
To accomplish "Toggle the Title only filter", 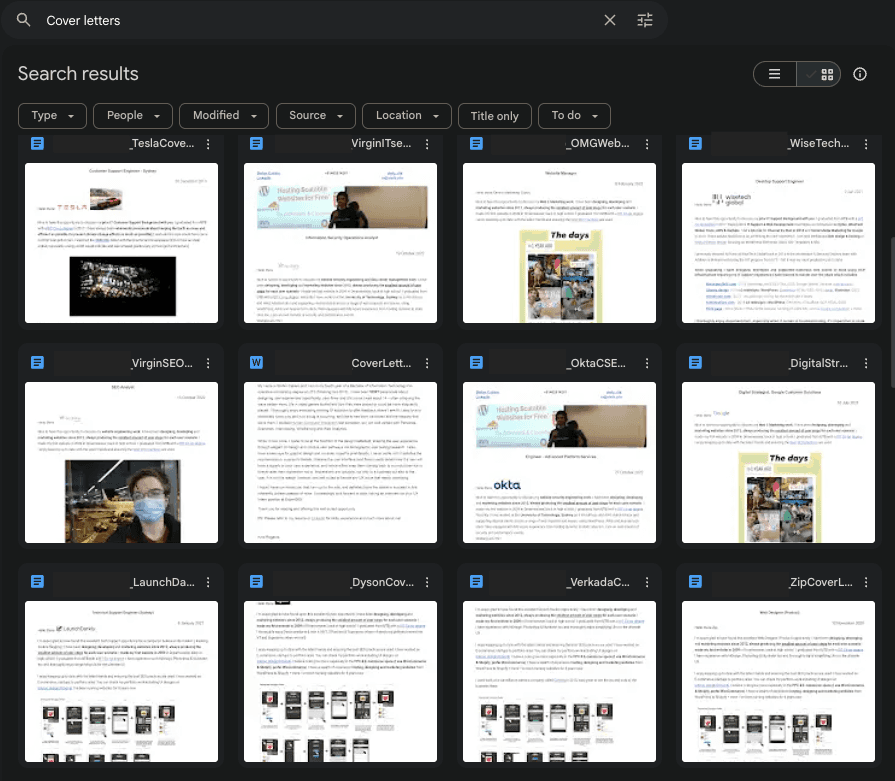I will click(495, 116).
